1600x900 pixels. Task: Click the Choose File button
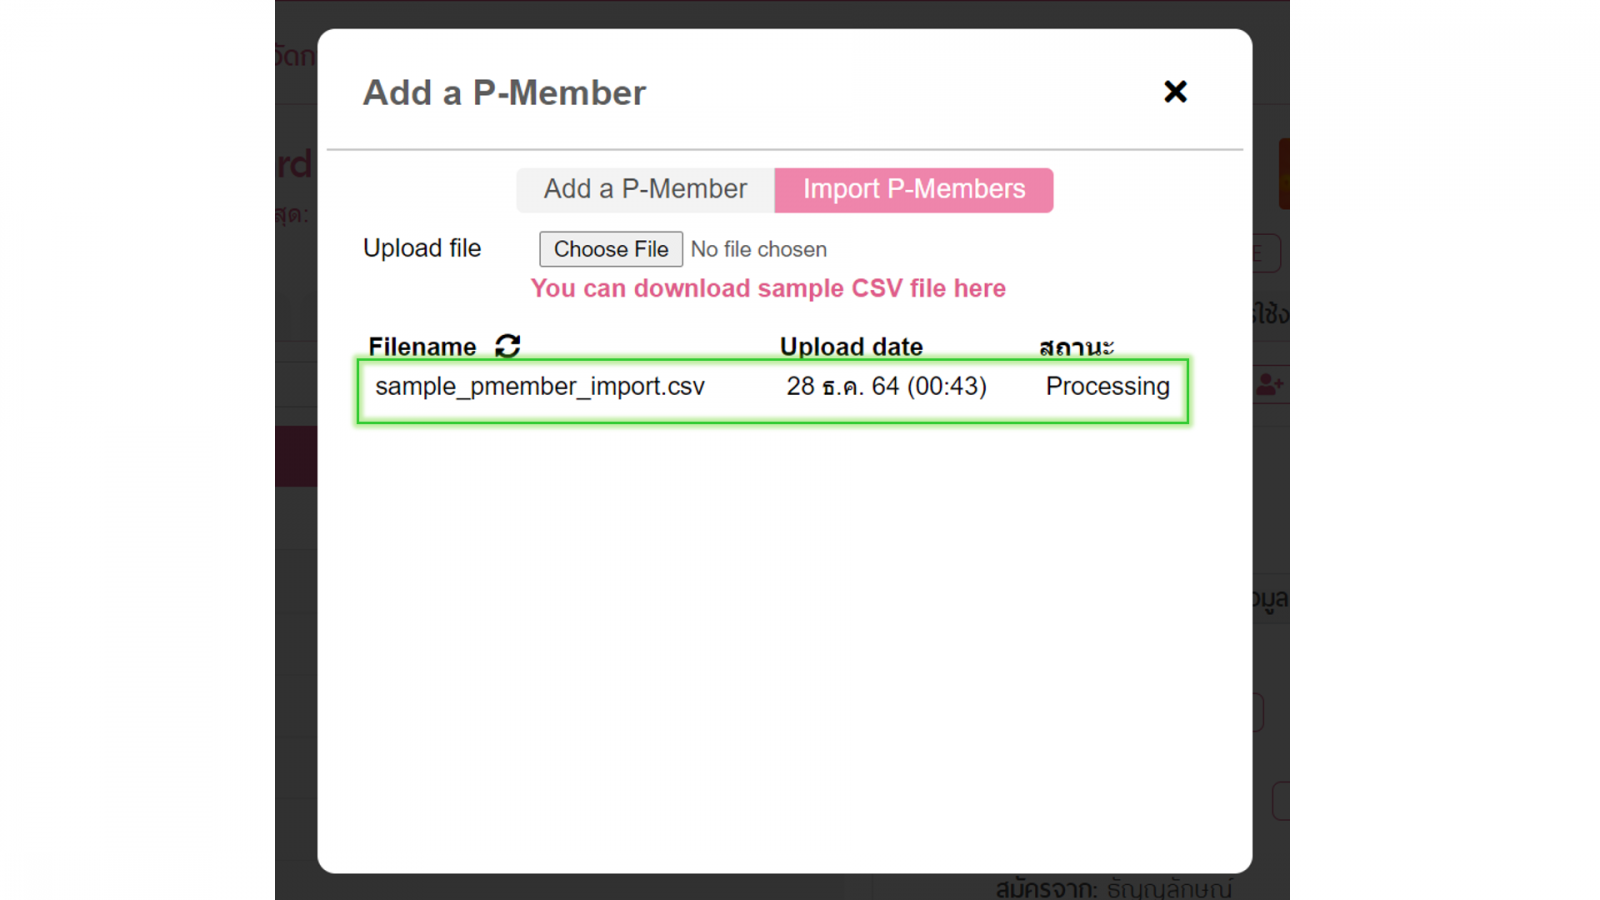click(x=611, y=249)
